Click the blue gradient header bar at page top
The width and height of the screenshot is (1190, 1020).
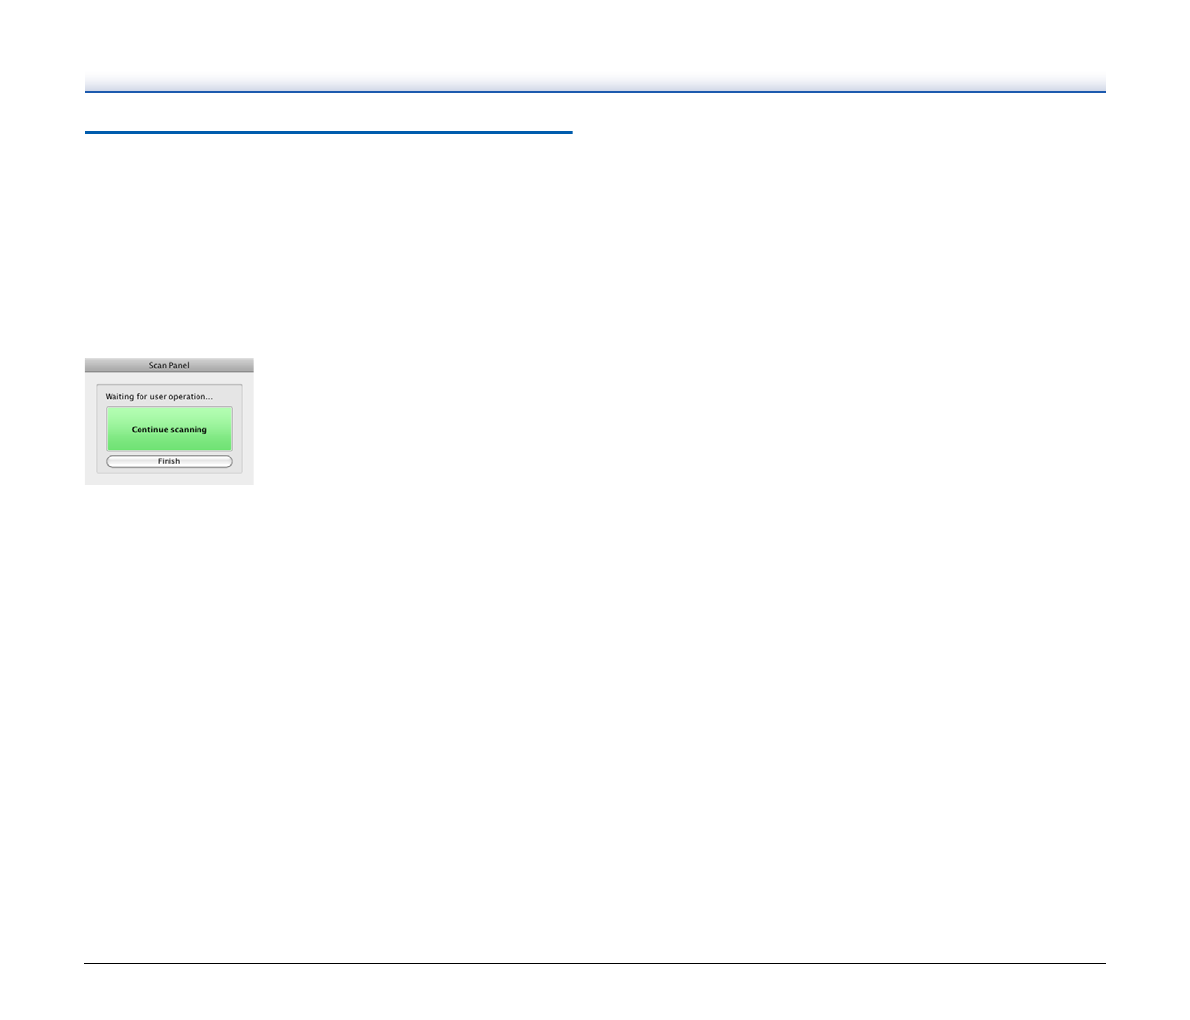[x=595, y=83]
